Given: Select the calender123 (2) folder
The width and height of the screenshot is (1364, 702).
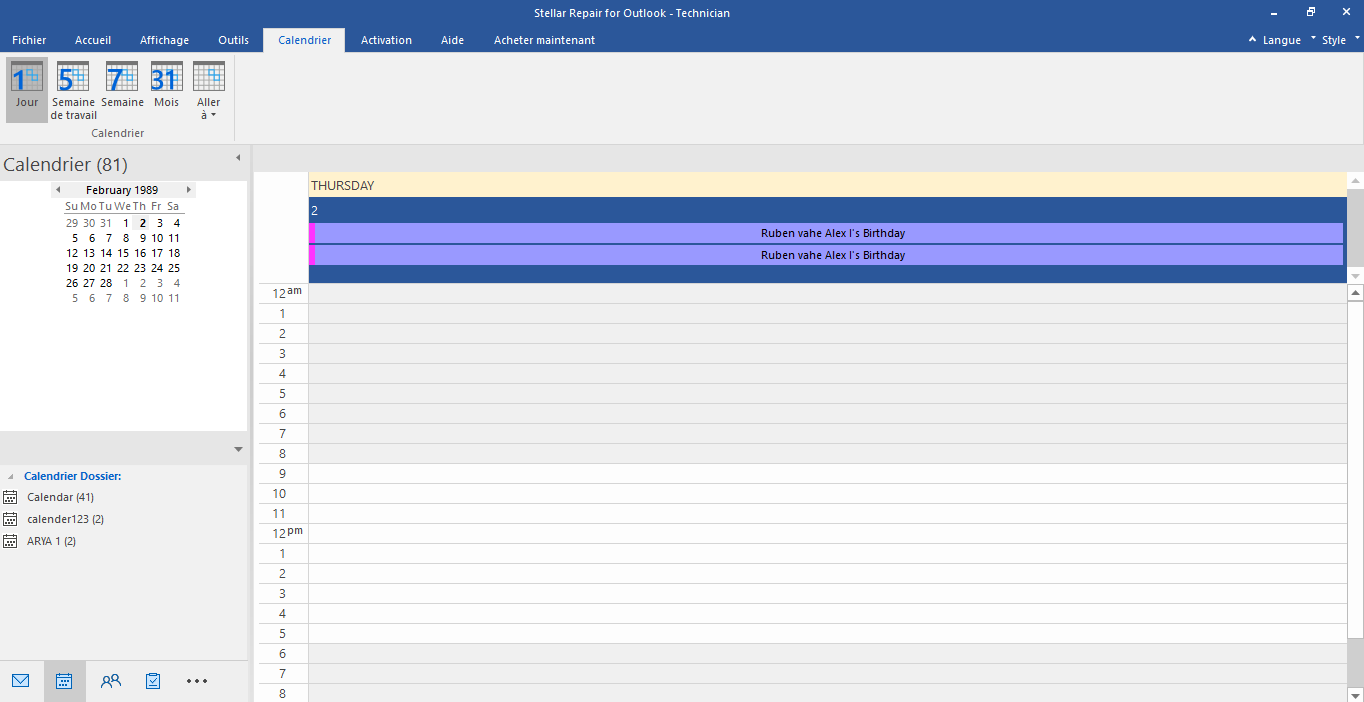Looking at the screenshot, I should pyautogui.click(x=65, y=519).
